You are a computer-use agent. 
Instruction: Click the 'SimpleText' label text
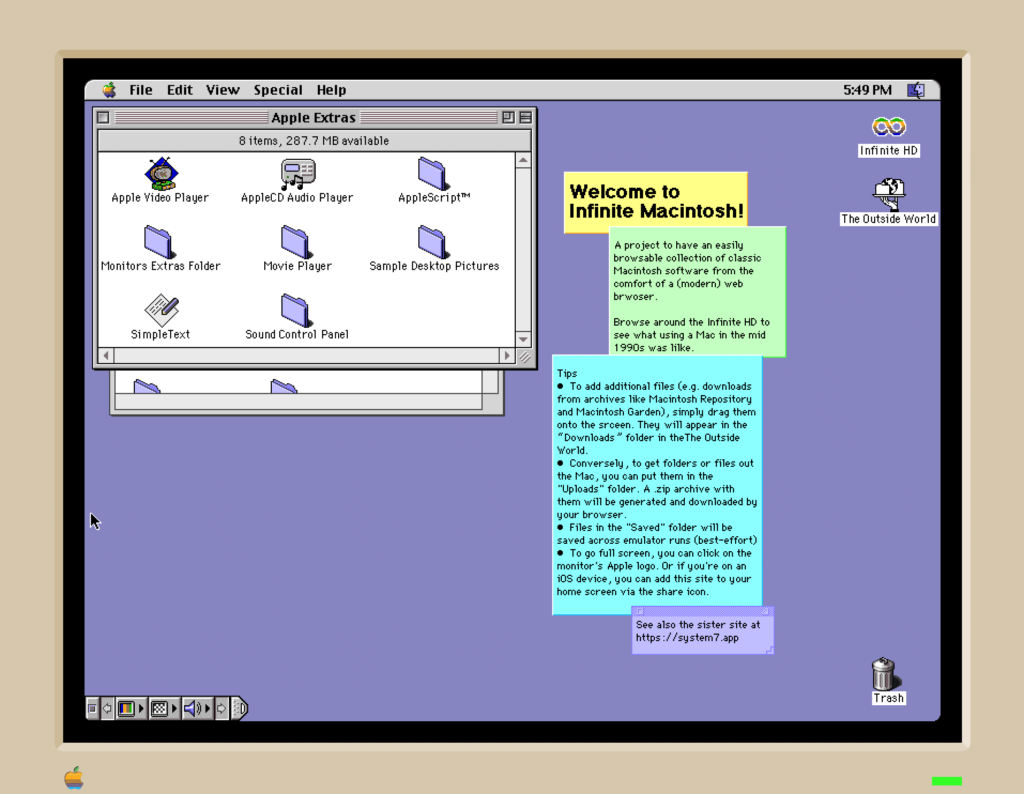(160, 334)
